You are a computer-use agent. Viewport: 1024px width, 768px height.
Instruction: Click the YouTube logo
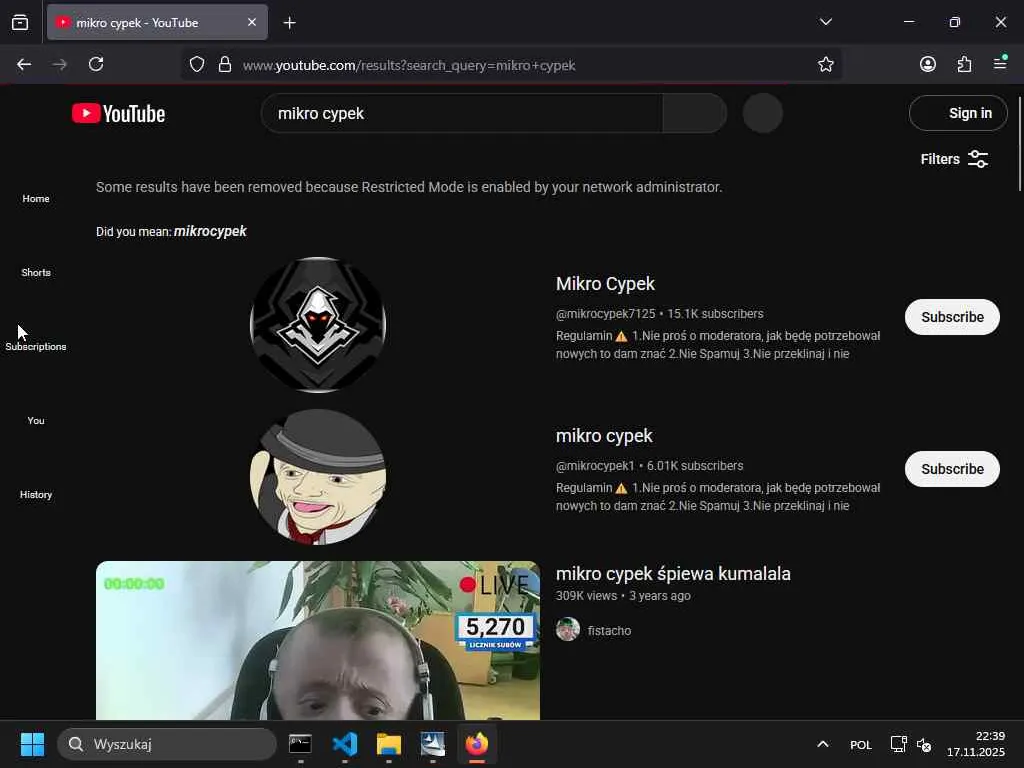point(118,114)
